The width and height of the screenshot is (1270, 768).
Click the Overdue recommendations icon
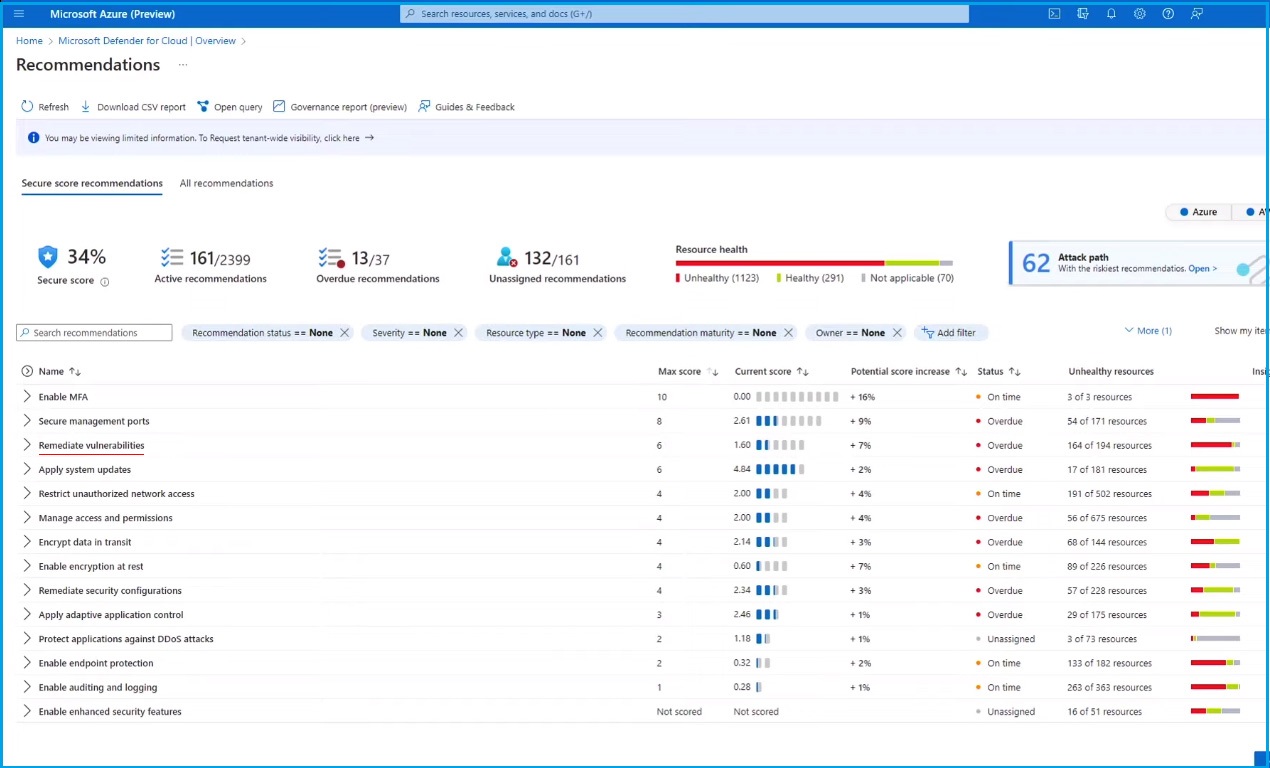coord(331,258)
